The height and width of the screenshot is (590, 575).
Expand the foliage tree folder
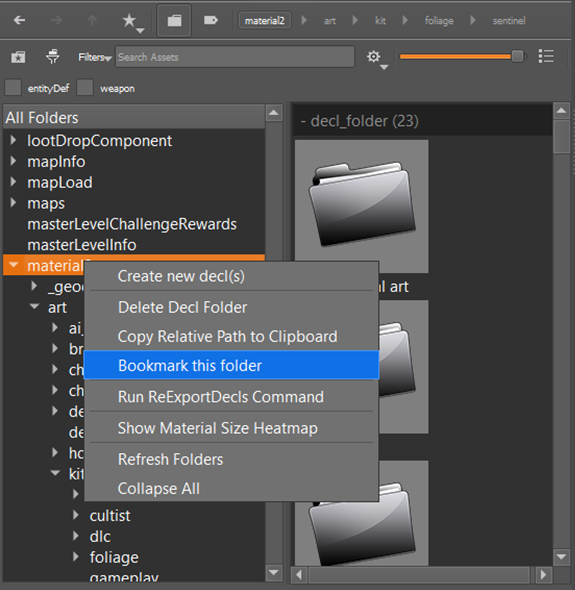tap(76, 557)
